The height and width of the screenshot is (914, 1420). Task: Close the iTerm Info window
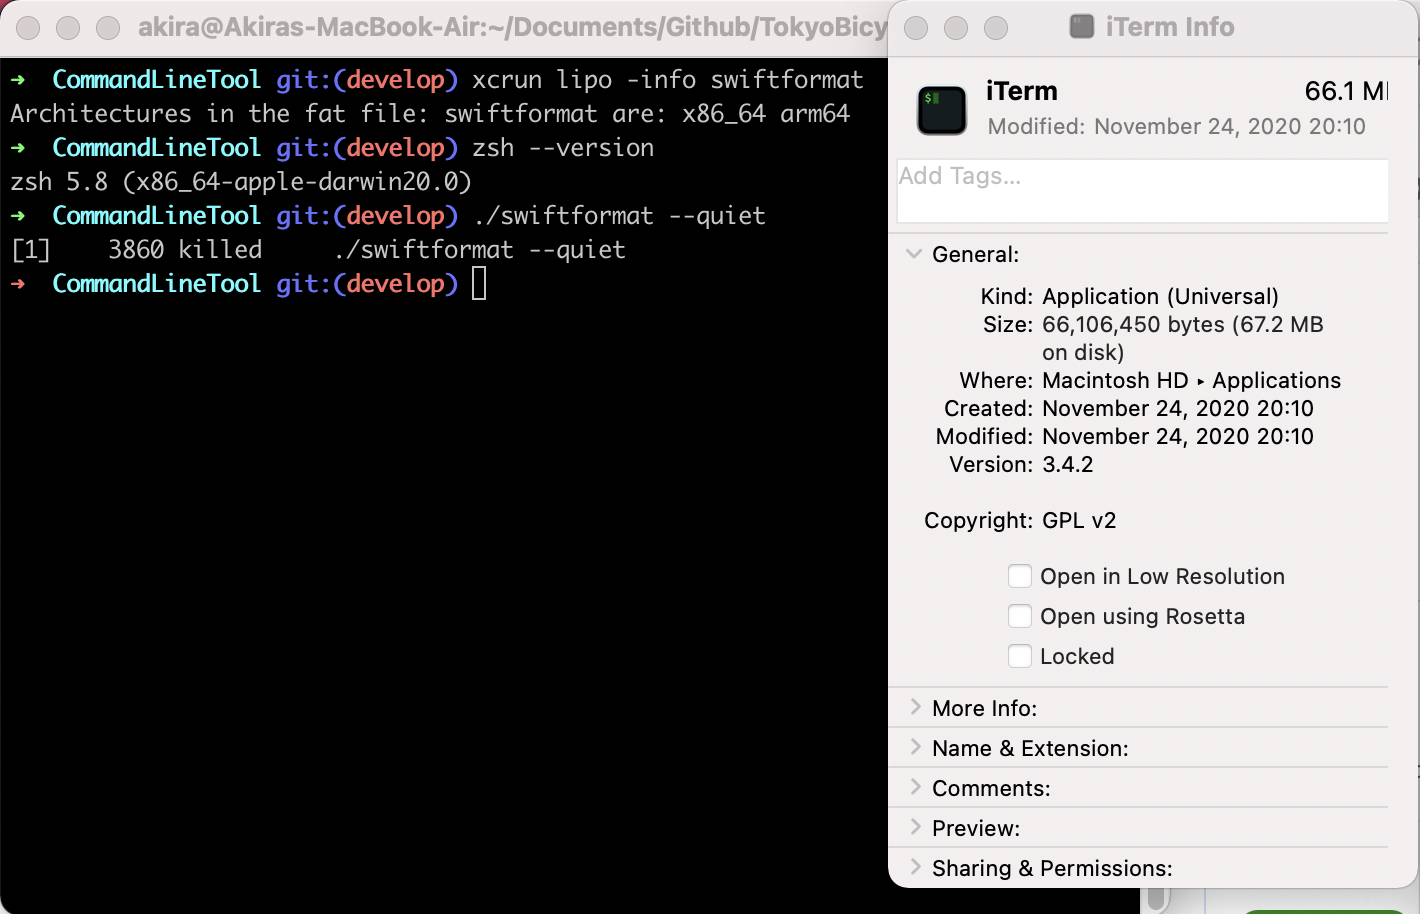coord(916,28)
